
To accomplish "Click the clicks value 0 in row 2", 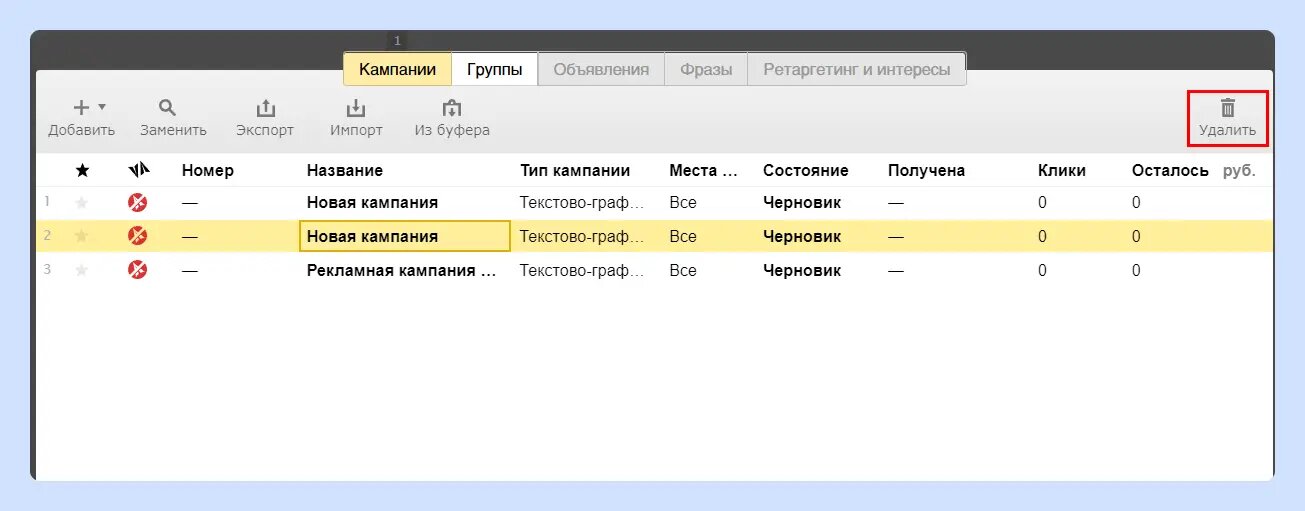I will (x=1042, y=237).
